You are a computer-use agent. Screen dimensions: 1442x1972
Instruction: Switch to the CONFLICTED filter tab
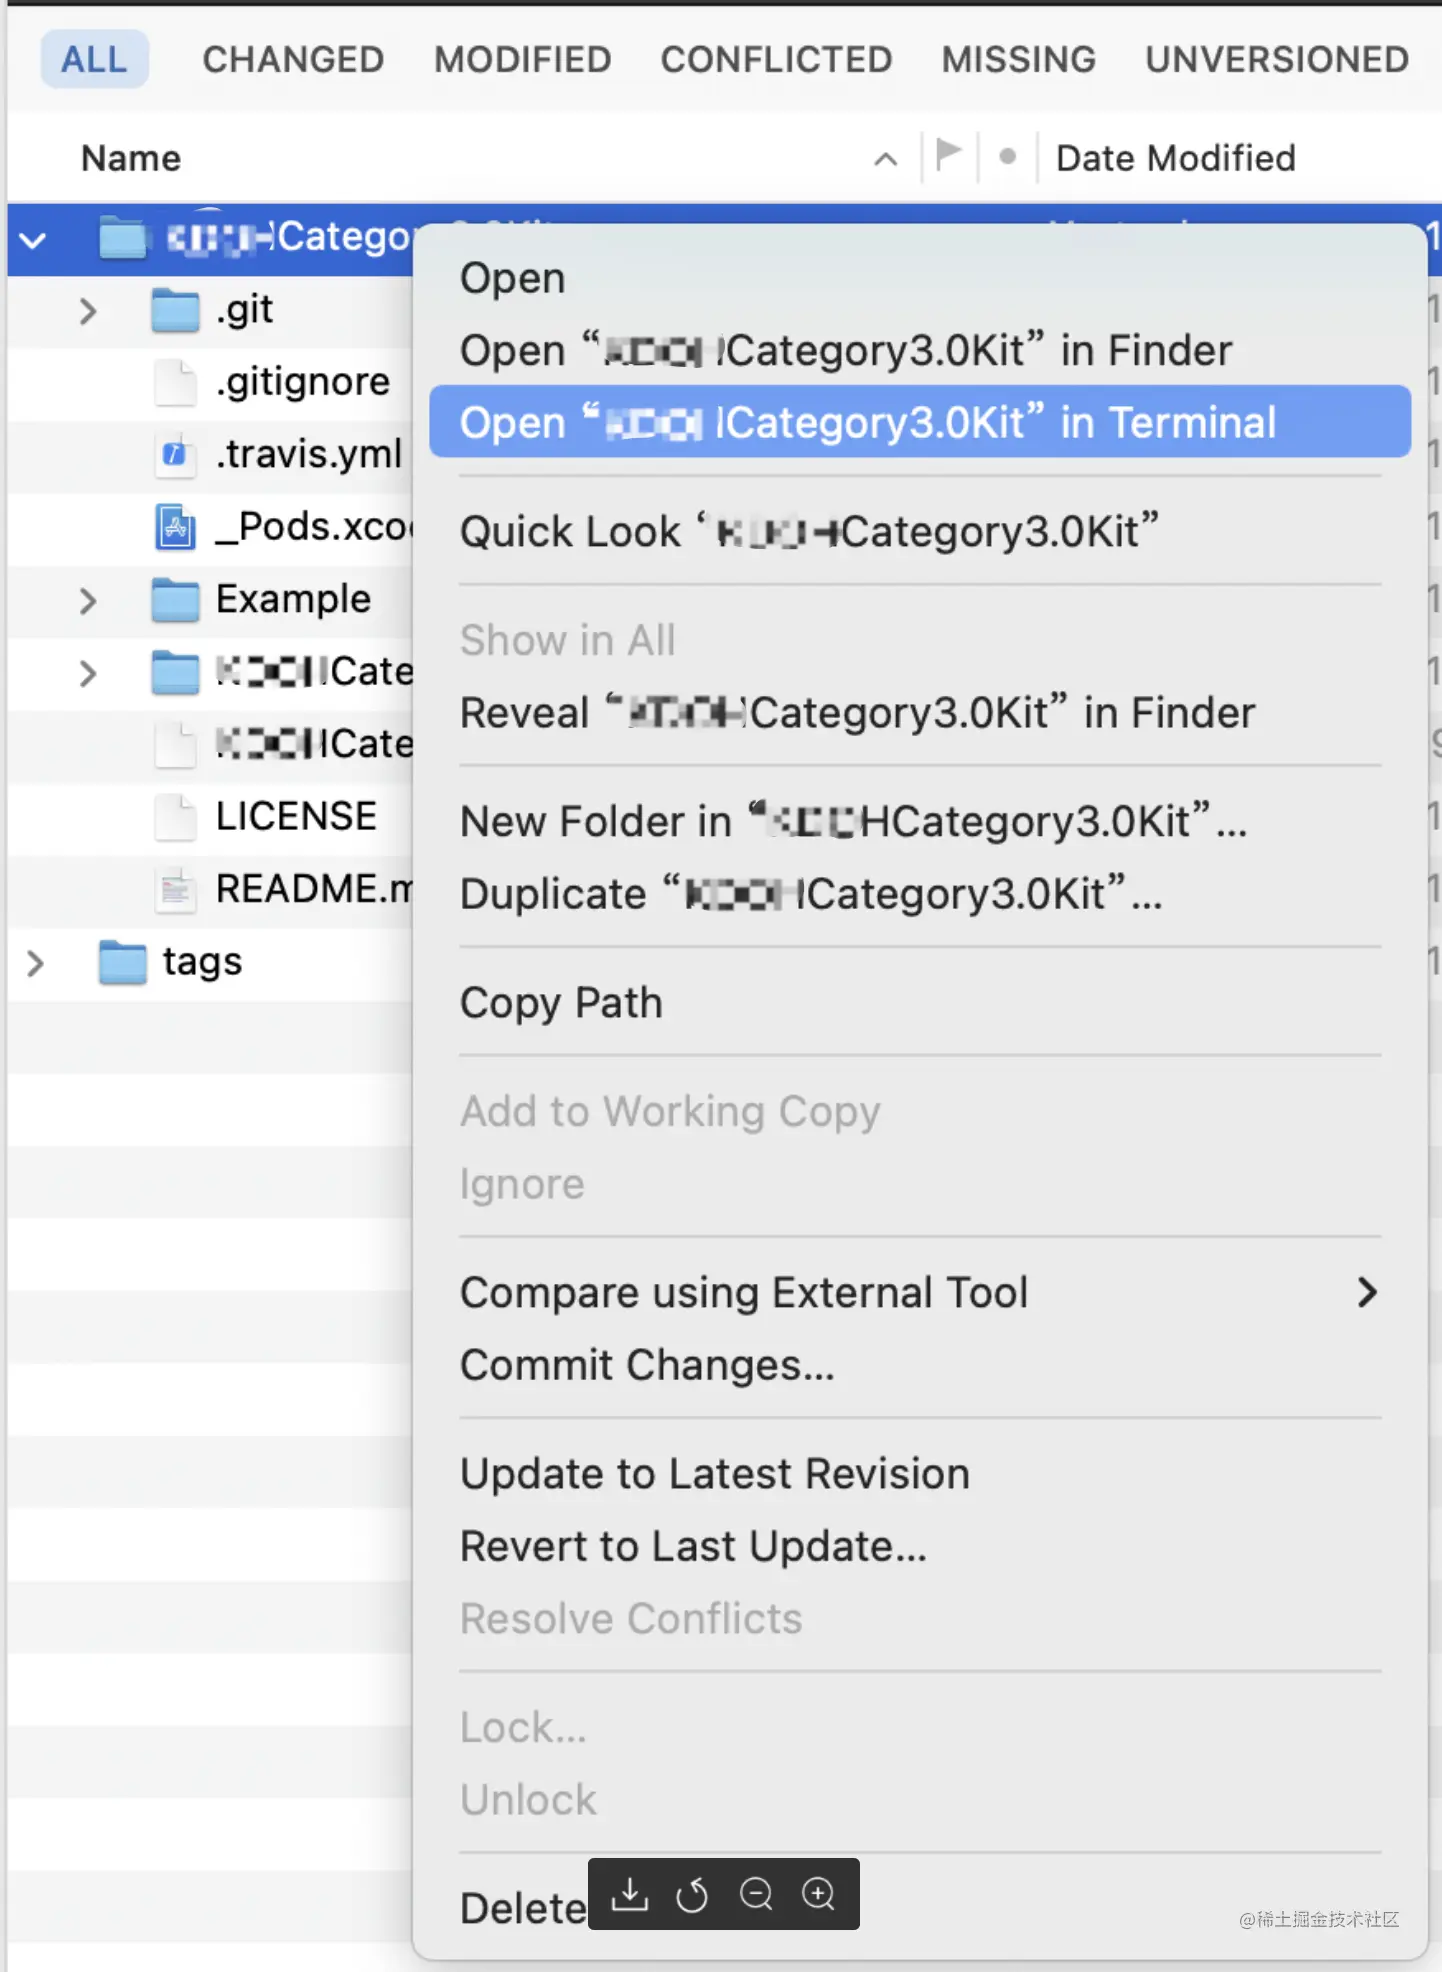776,60
